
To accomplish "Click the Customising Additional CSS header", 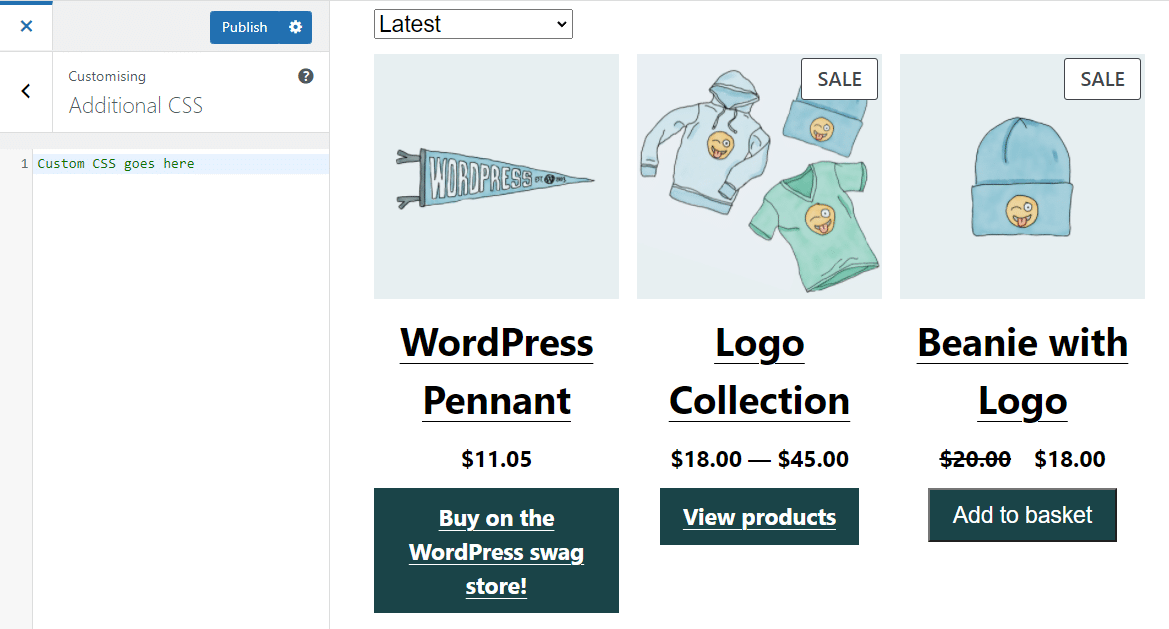I will 135,93.
